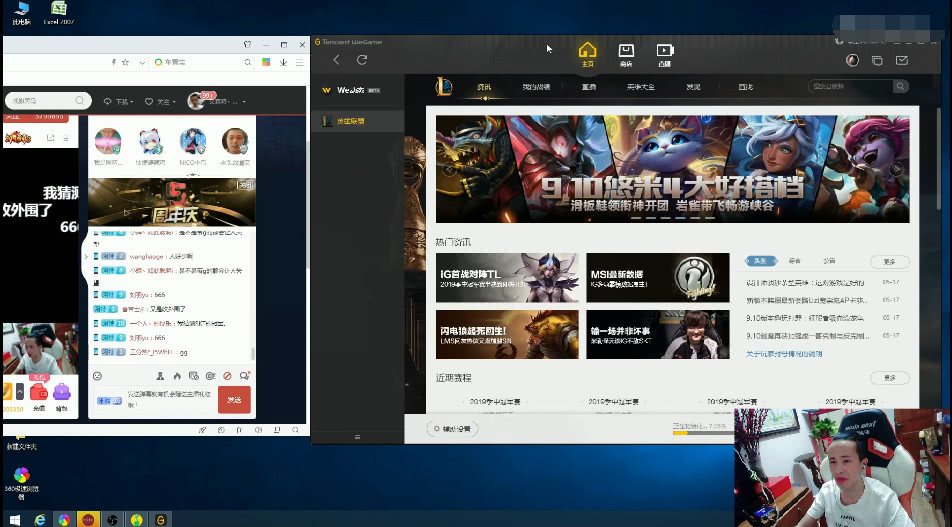Switch to the 公告 news category
The height and width of the screenshot is (527, 952).
point(829,261)
